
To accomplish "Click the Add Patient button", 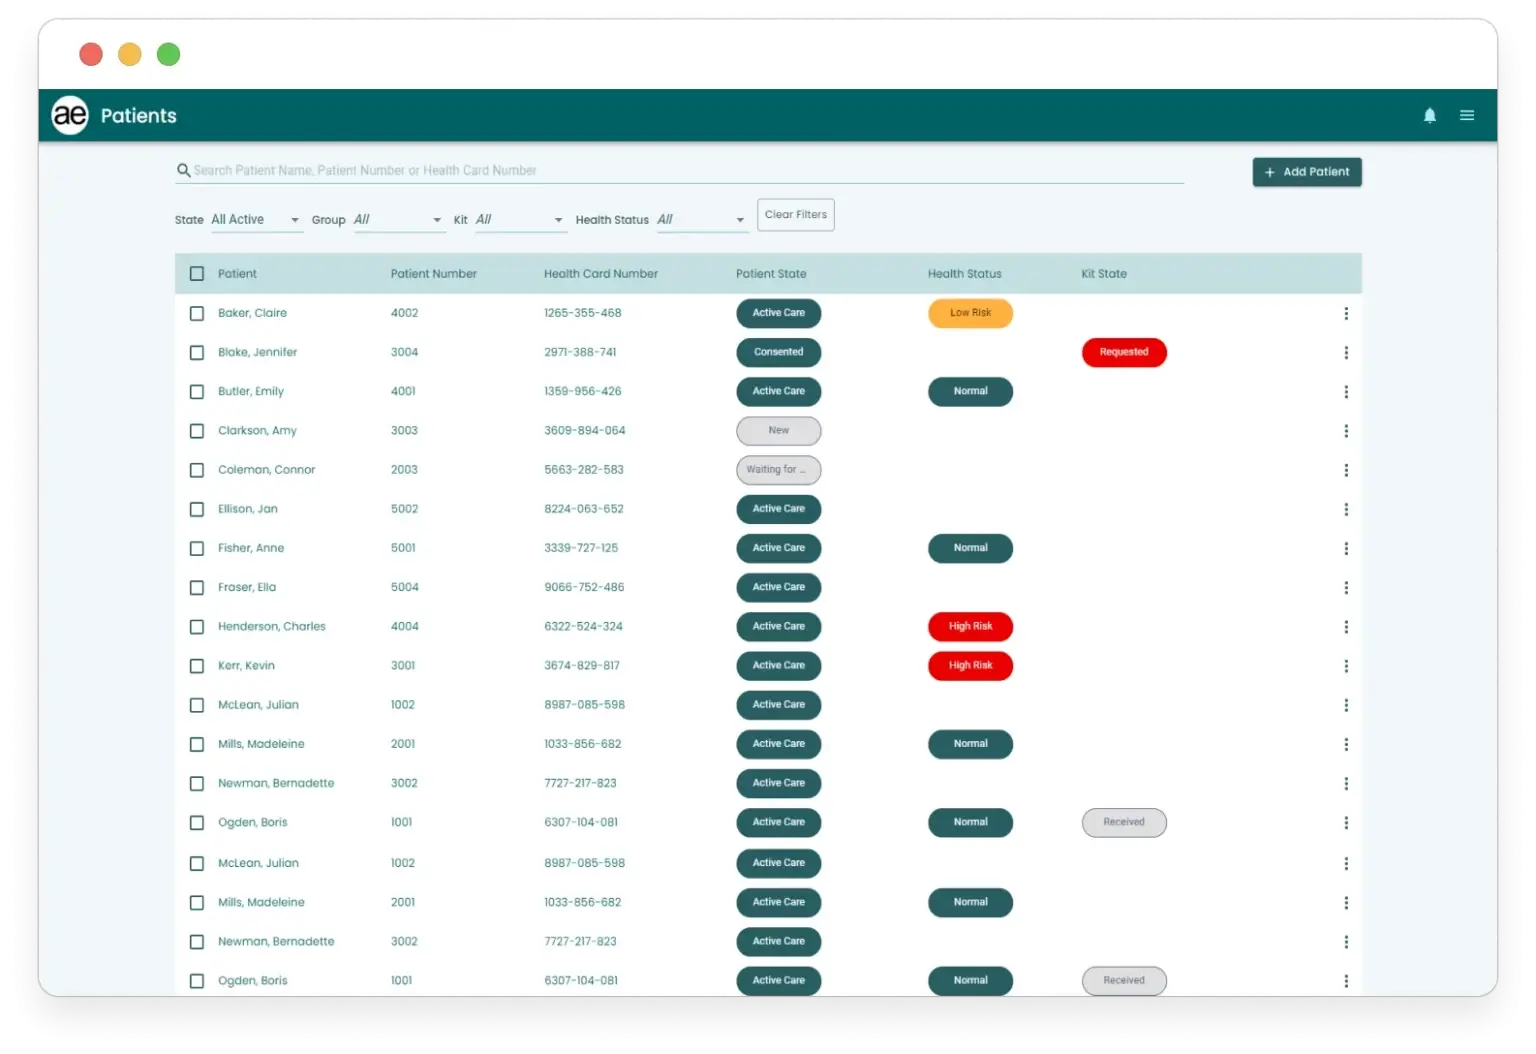I will click(1306, 171).
